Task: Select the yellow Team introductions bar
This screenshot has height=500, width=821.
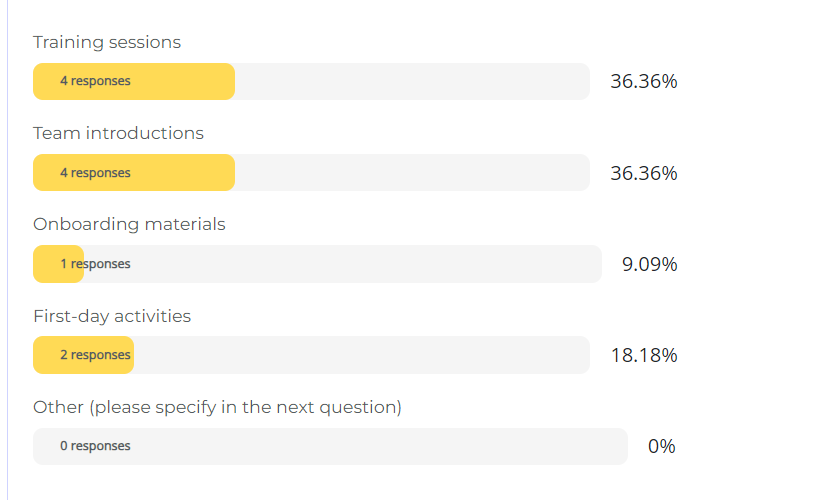Action: 134,173
